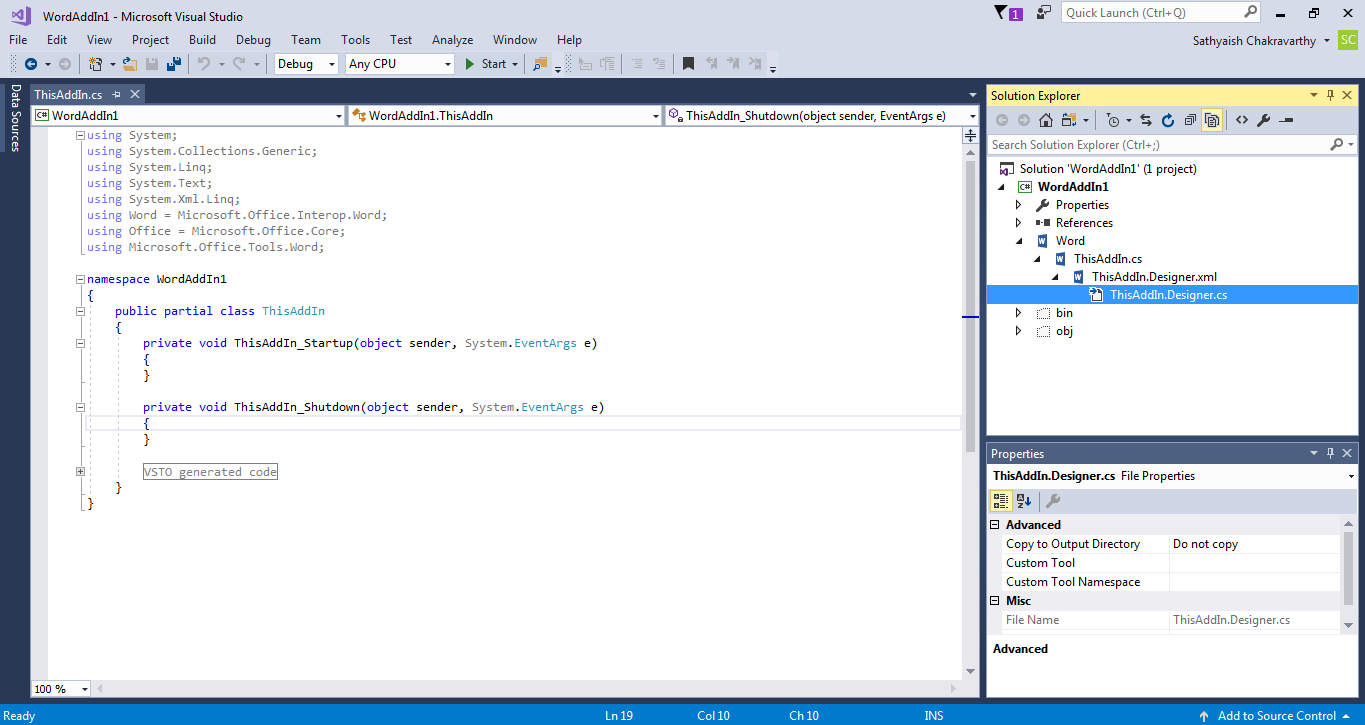Click the Save All toolbar icon
Viewport: 1365px width, 725px height.
click(x=174, y=64)
